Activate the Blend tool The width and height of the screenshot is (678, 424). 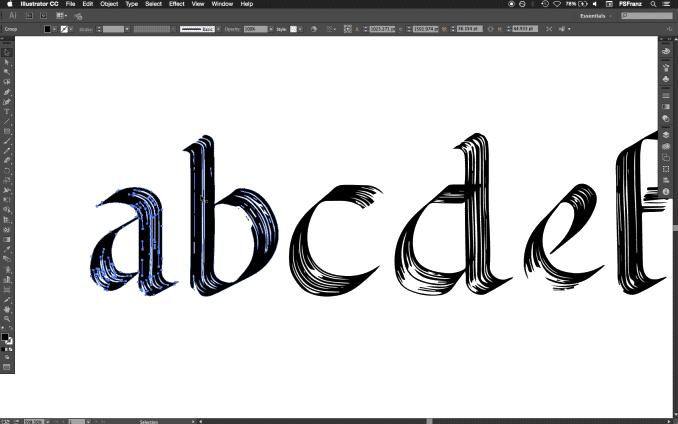6,259
